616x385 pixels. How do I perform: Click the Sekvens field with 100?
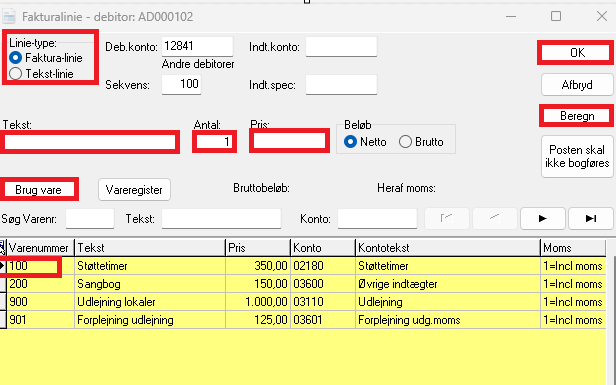[x=181, y=84]
